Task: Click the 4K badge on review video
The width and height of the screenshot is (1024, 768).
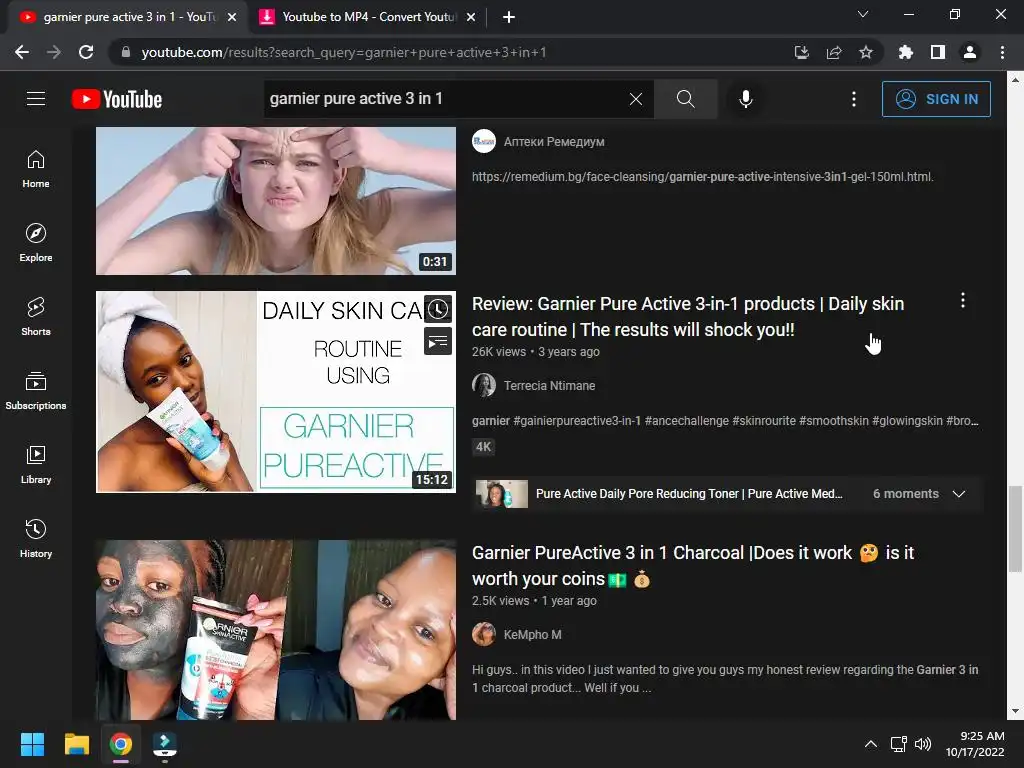Action: pos(483,447)
